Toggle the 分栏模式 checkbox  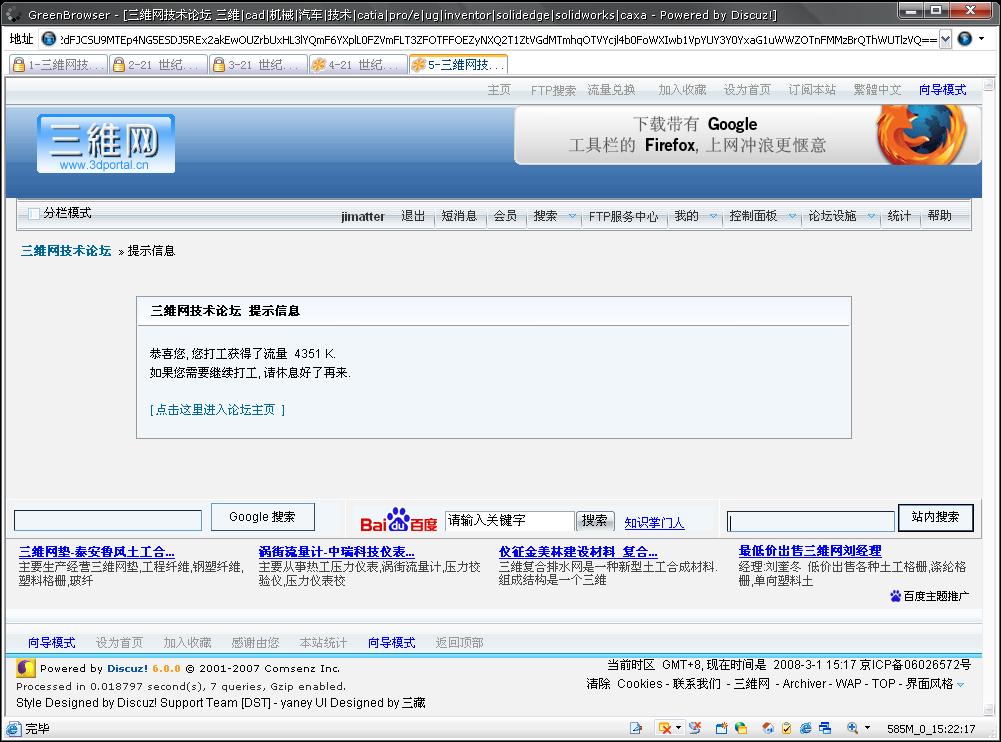tap(34, 213)
